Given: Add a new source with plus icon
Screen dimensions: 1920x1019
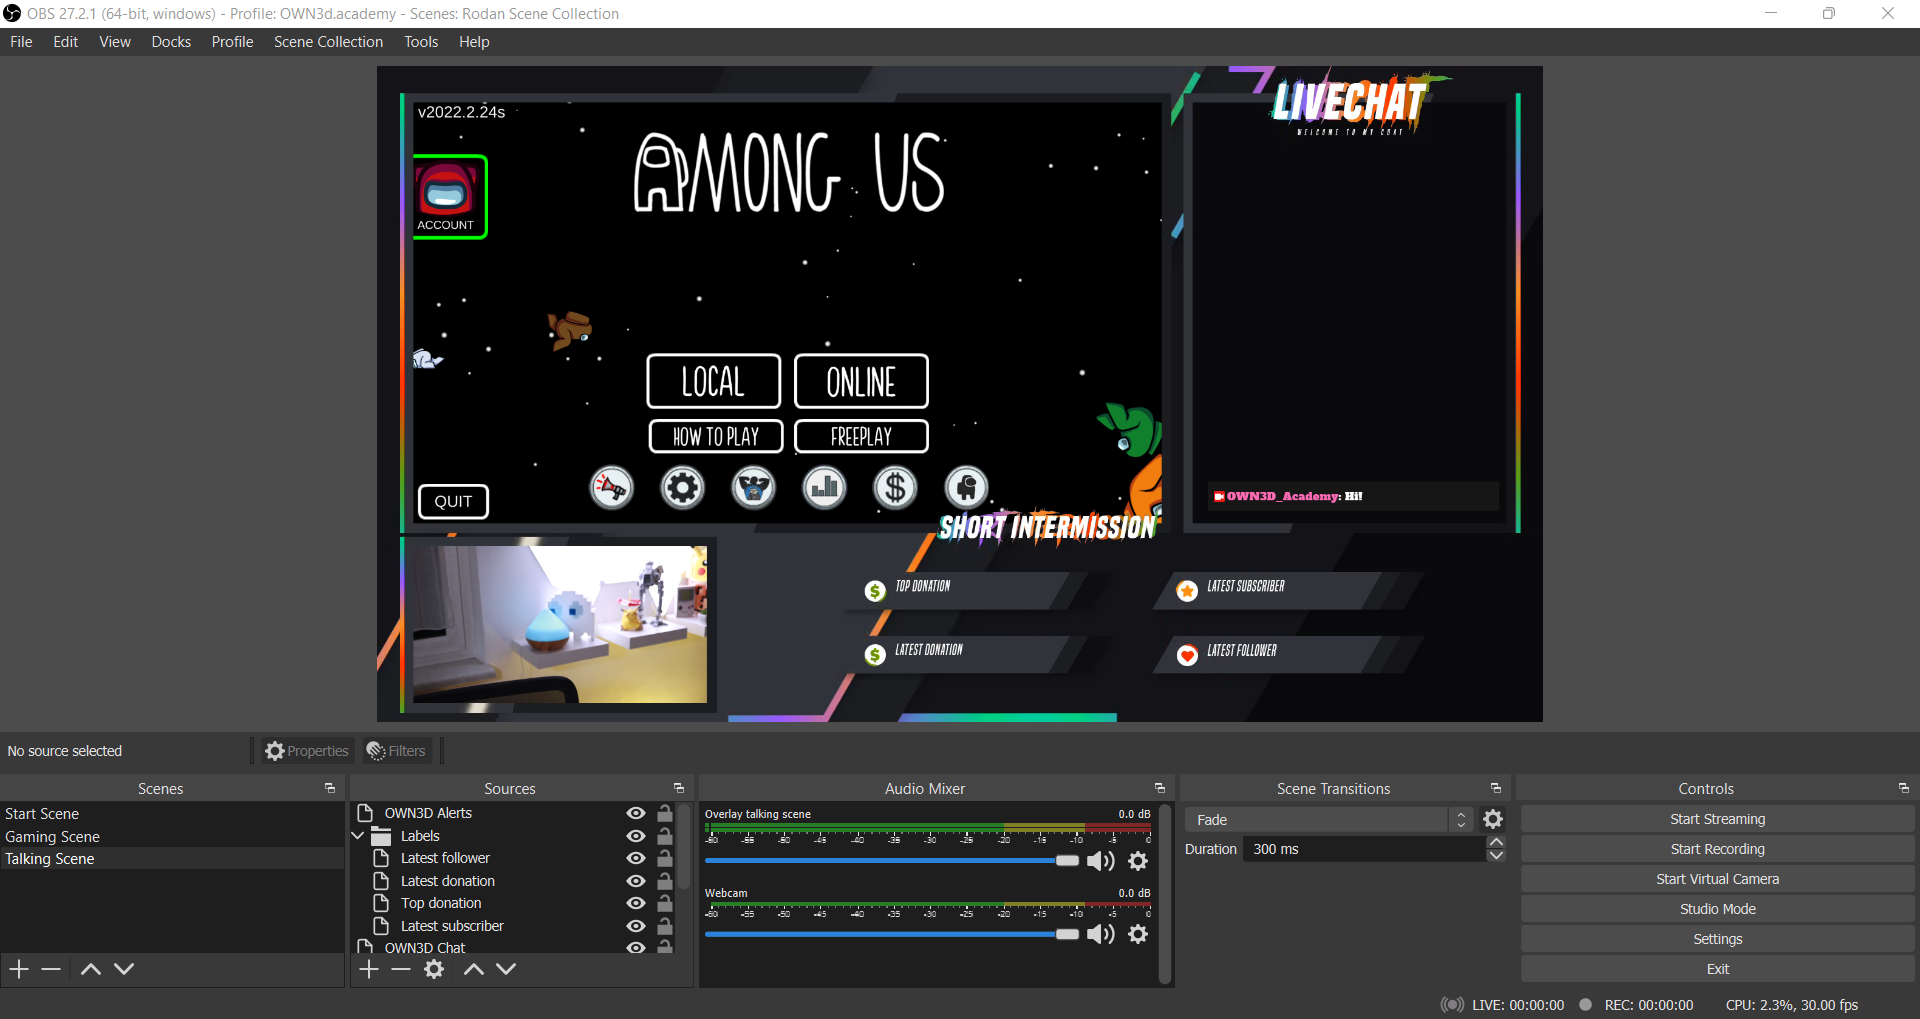Looking at the screenshot, I should tap(369, 969).
